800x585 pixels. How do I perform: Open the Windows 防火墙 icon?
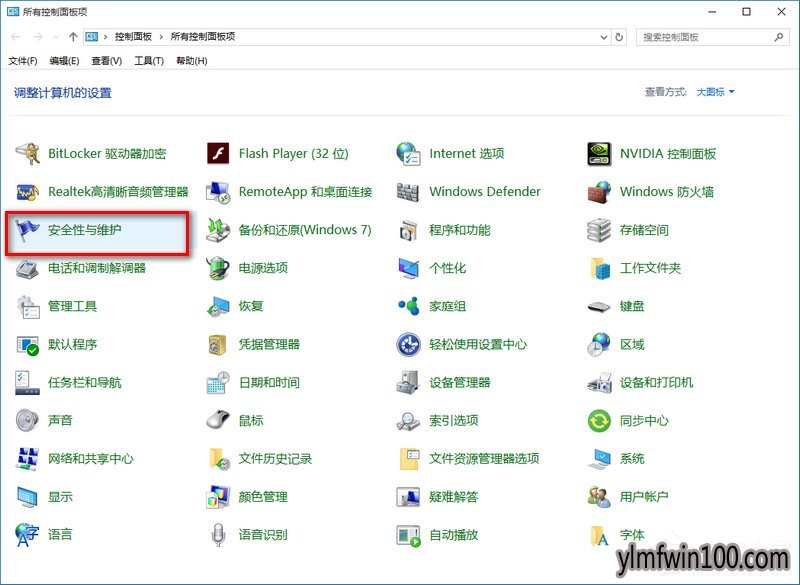point(599,192)
